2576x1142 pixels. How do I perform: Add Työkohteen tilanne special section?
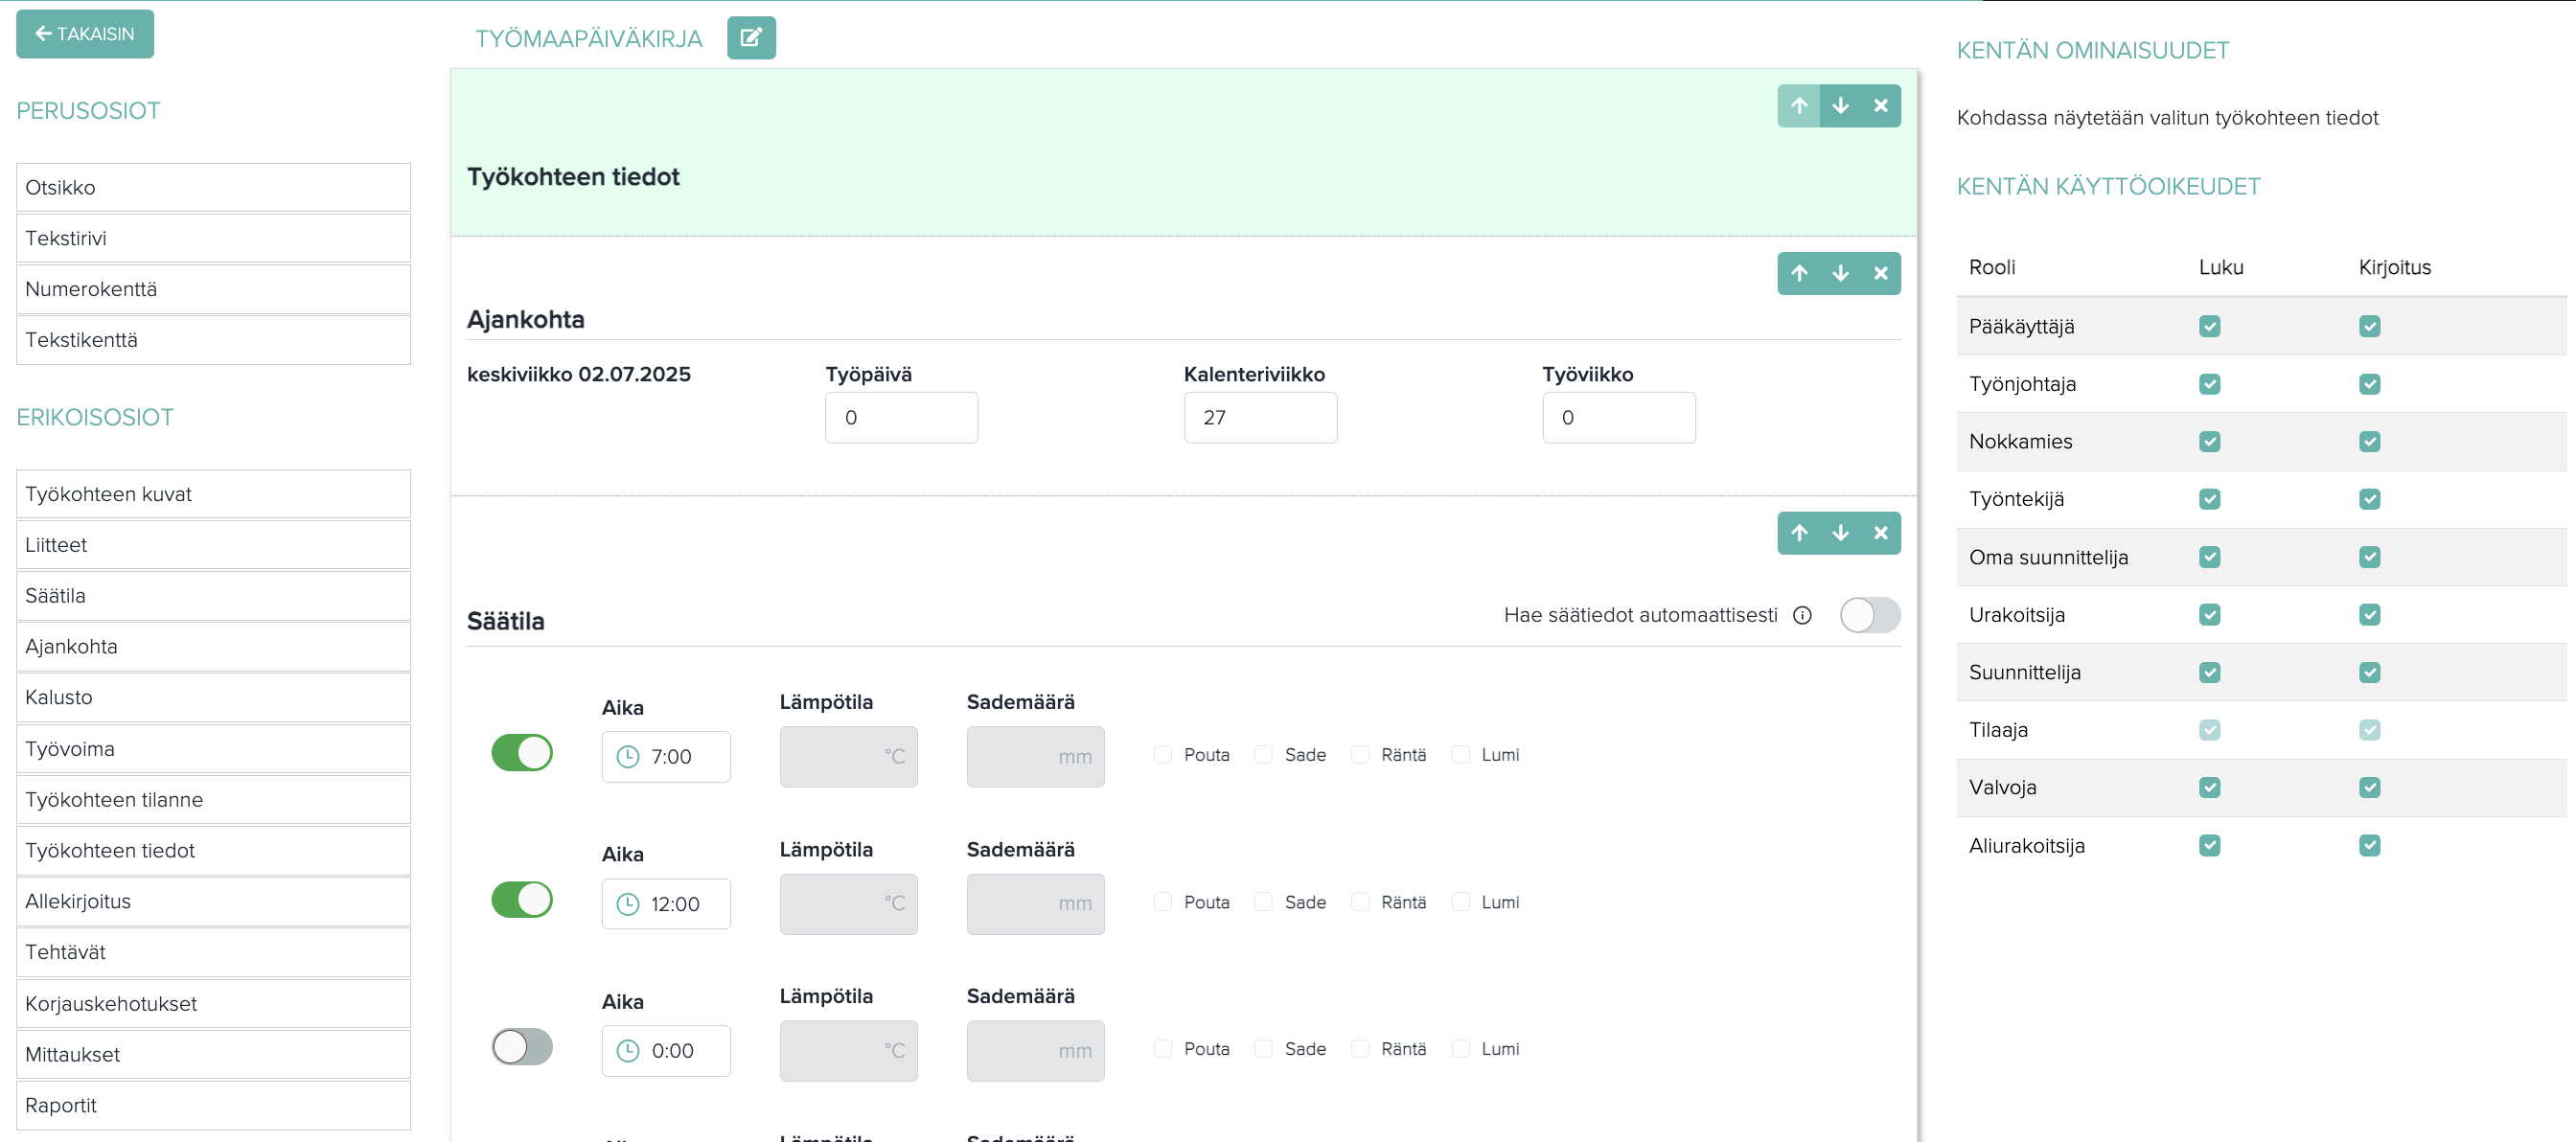213,800
